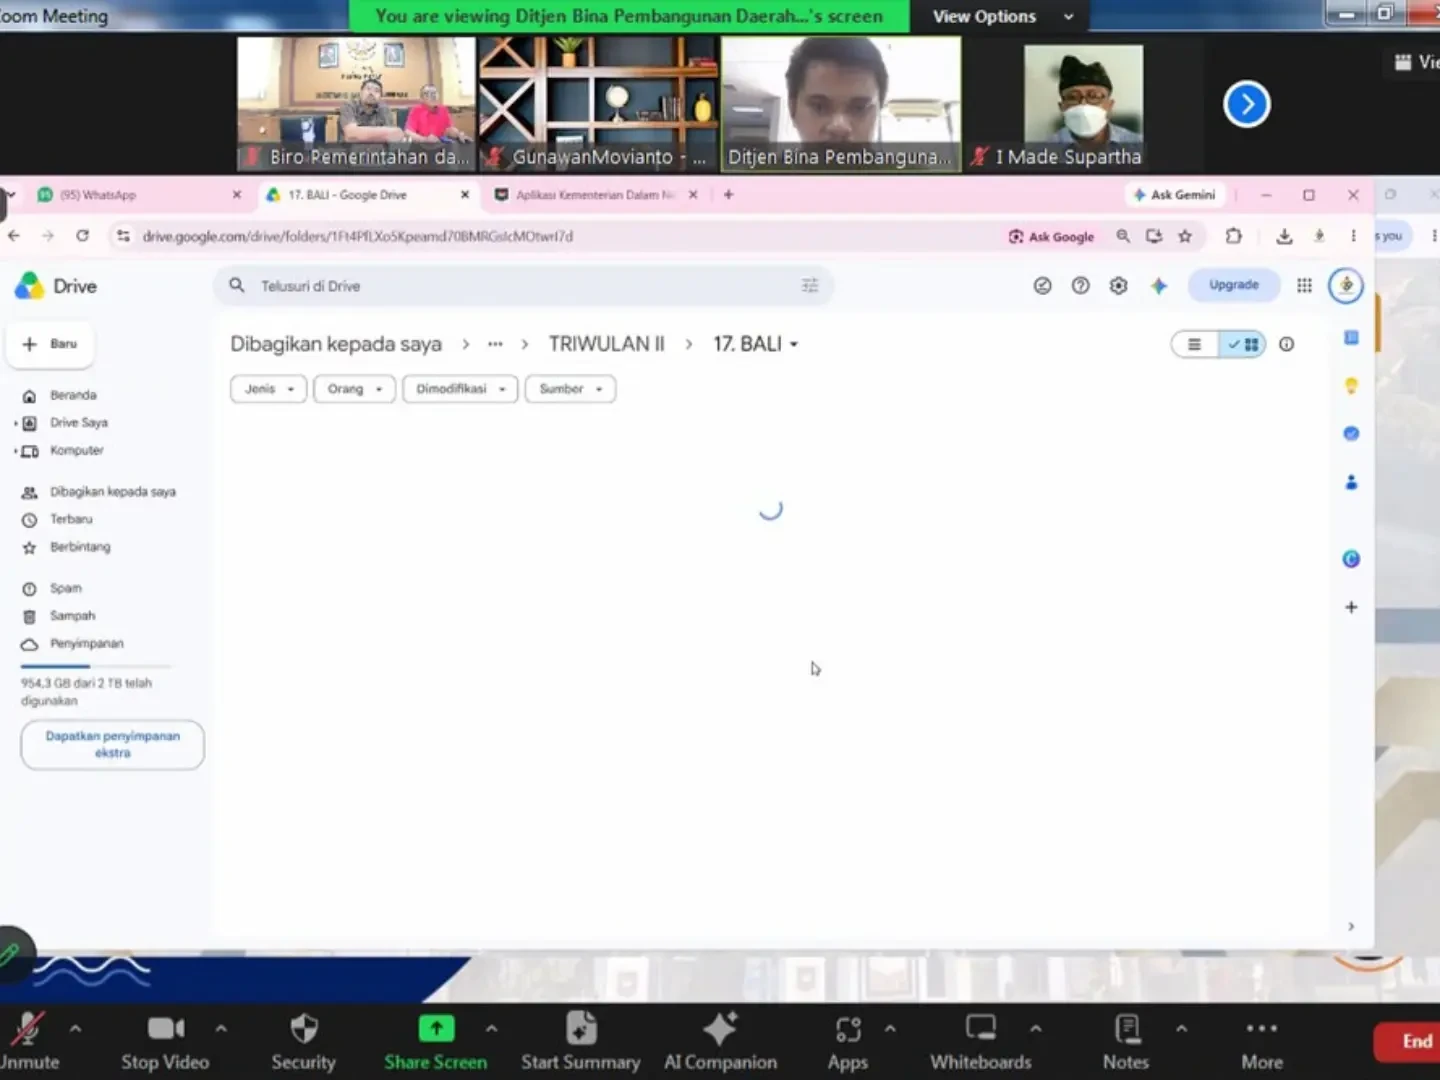Click Ask Gemini in Chrome title bar
The width and height of the screenshot is (1440, 1080).
point(1175,195)
